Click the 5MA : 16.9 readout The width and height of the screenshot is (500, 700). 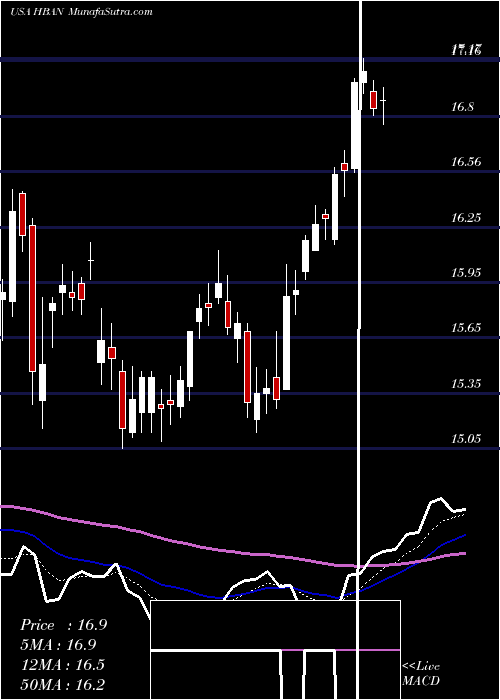point(58,645)
